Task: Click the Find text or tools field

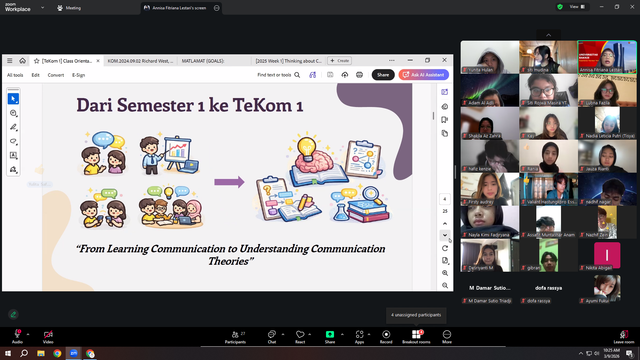Action: click(274, 75)
